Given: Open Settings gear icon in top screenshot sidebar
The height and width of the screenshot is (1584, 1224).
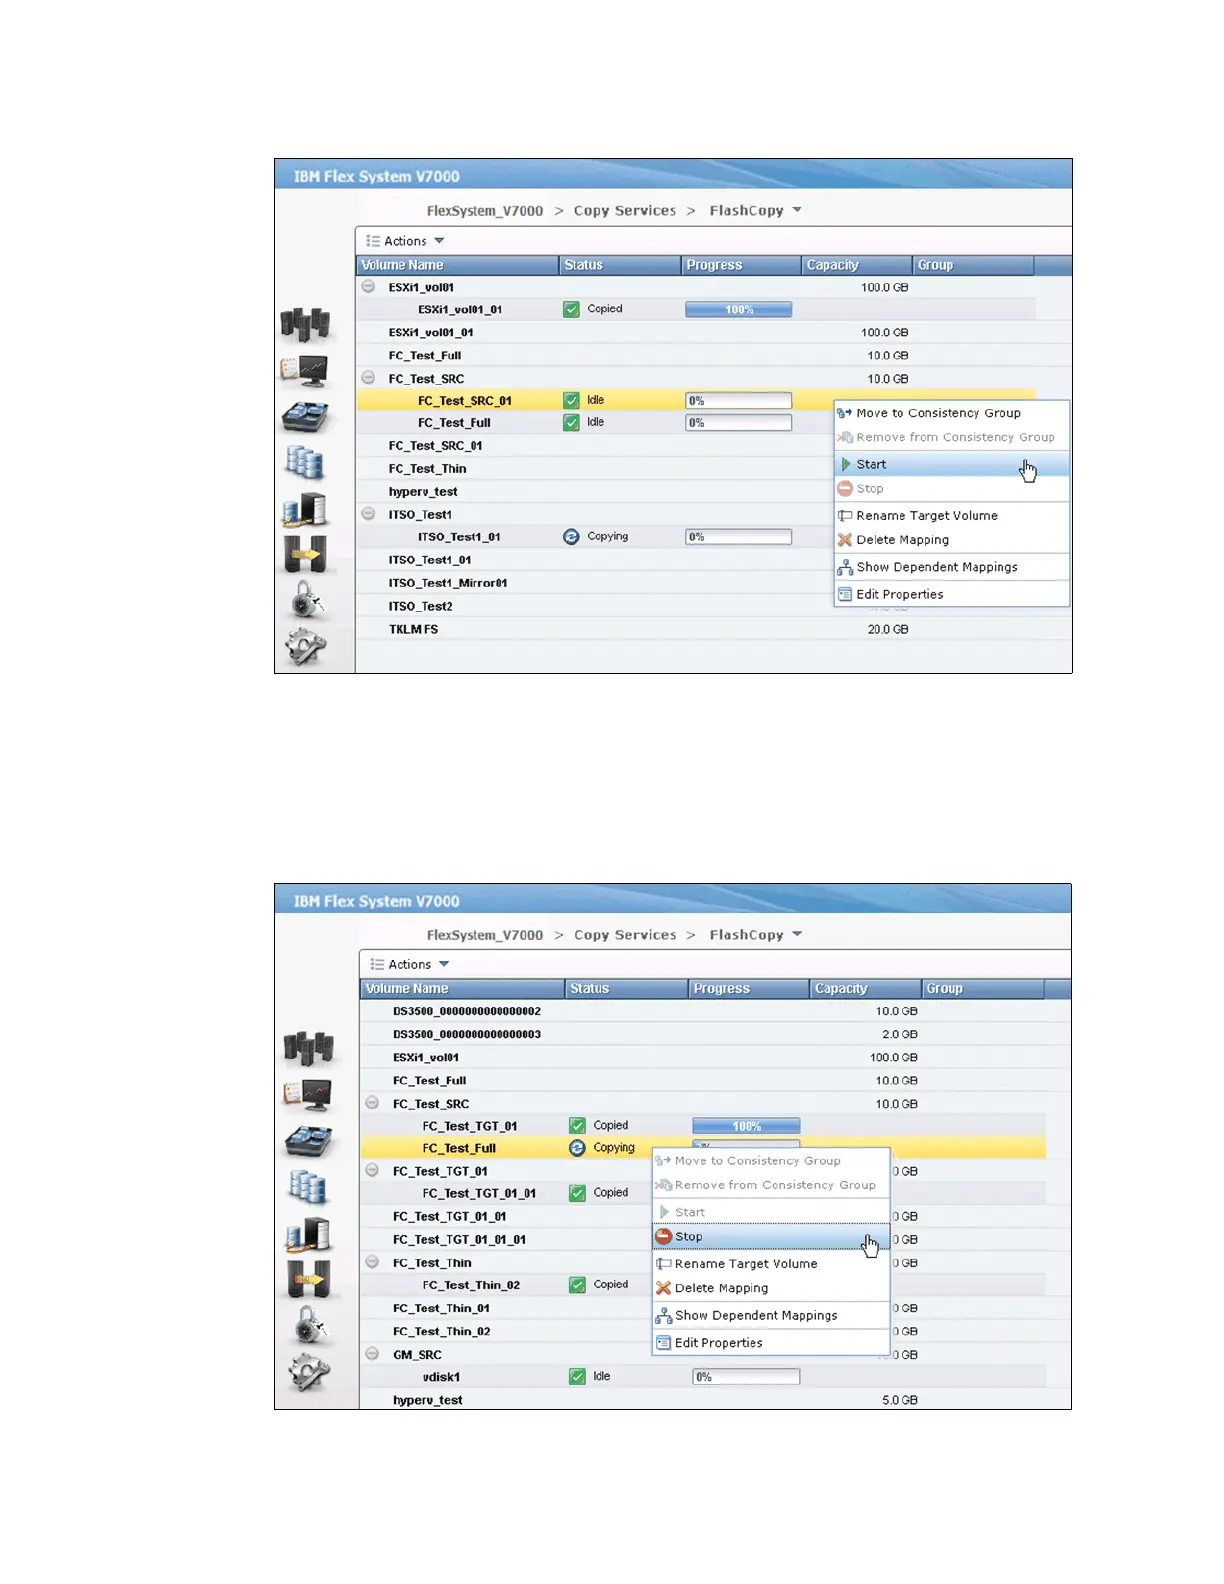Looking at the screenshot, I should click(x=306, y=647).
